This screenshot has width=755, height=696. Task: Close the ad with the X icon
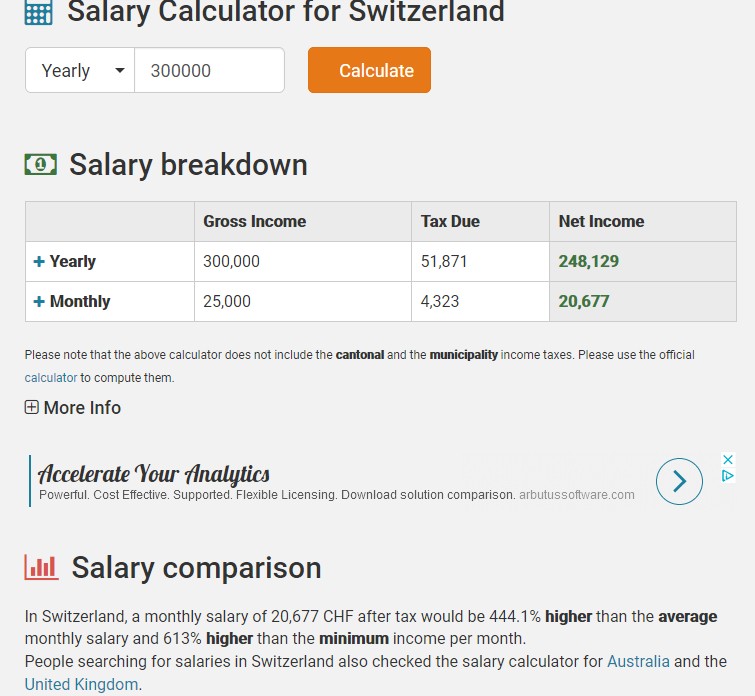(x=728, y=459)
